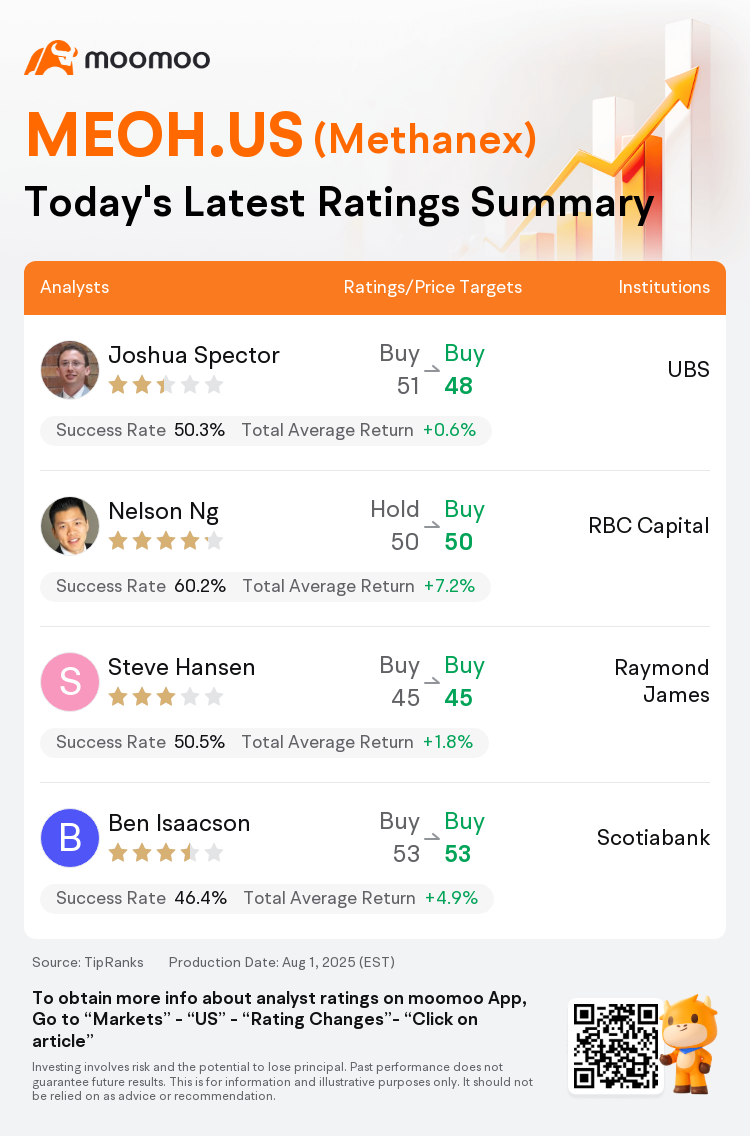Click the orange upward arrow chart graphic
The image size is (750, 1136).
click(620, 150)
